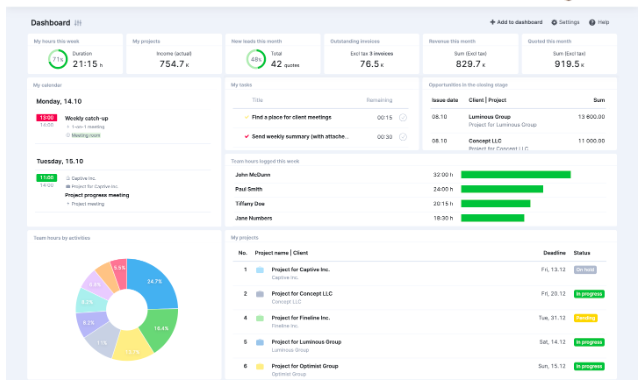The height and width of the screenshot is (390, 641).
Task: Open Project for Luminous Group in projects list
Action: pos(307,342)
